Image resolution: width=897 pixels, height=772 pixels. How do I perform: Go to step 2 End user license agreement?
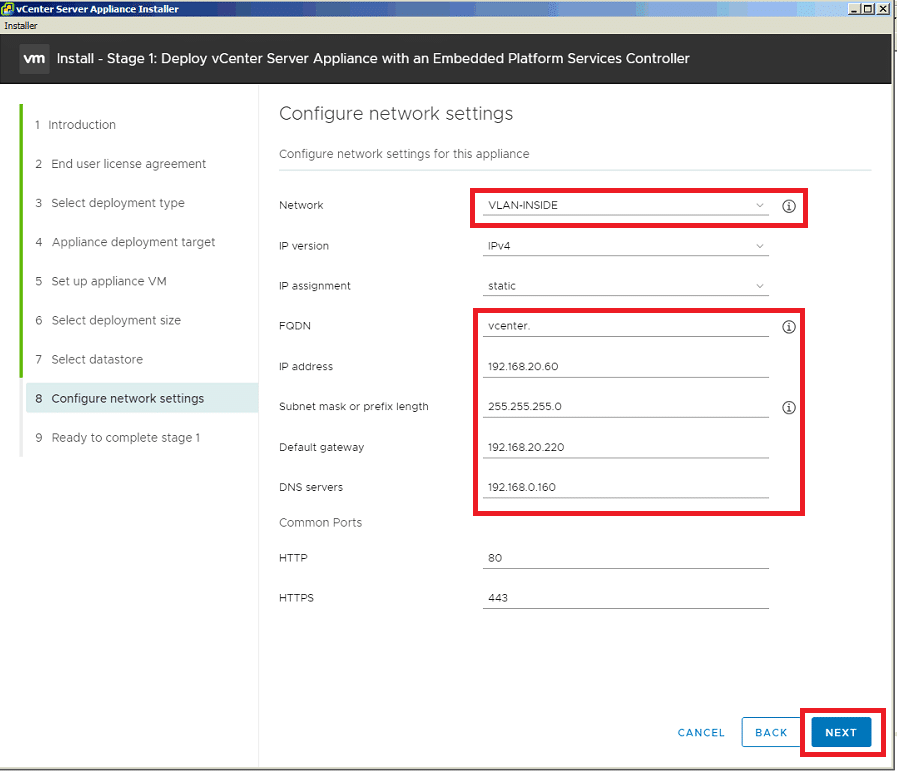point(120,164)
